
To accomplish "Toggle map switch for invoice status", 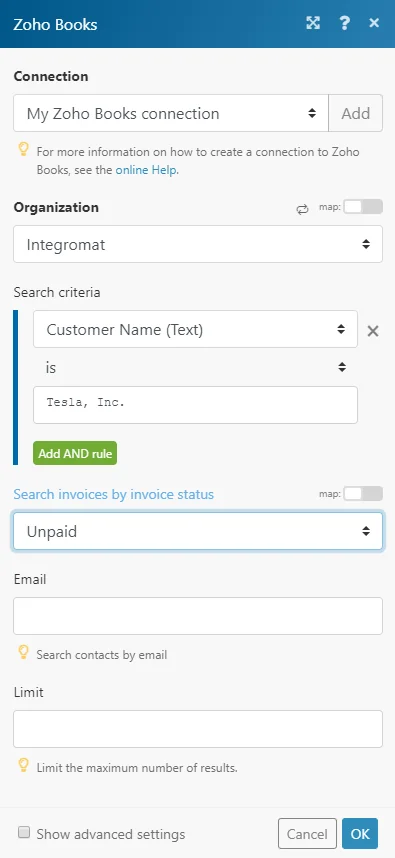I will tap(363, 494).
